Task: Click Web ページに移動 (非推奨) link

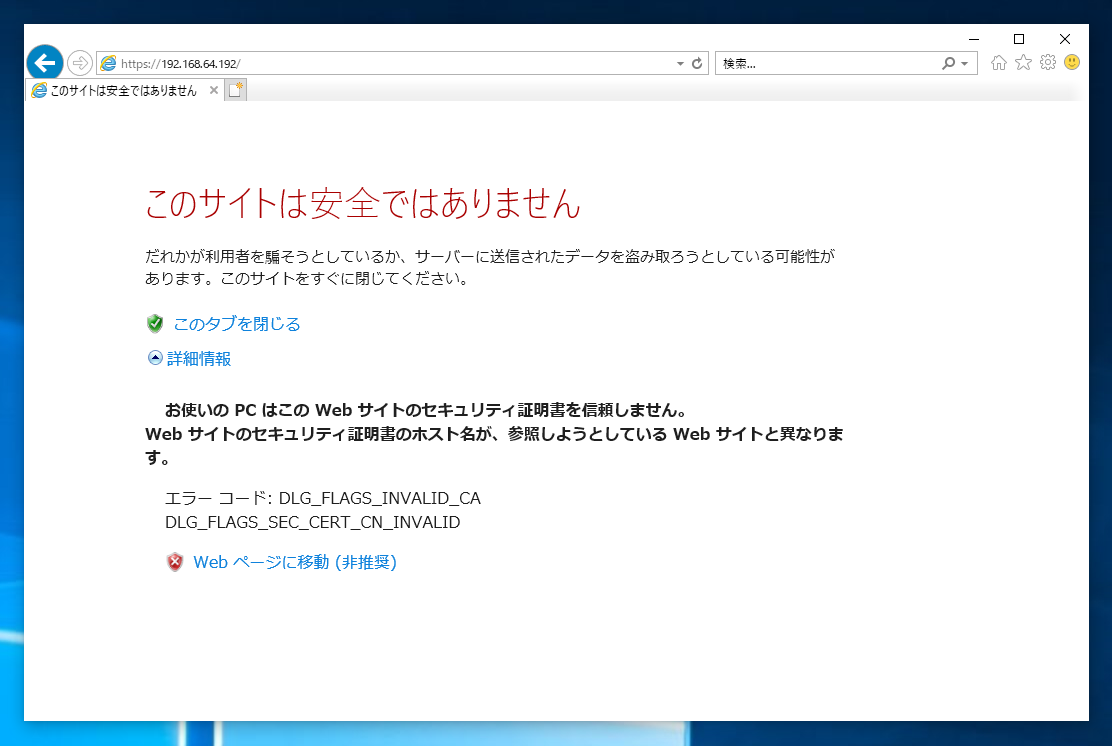Action: point(295,562)
